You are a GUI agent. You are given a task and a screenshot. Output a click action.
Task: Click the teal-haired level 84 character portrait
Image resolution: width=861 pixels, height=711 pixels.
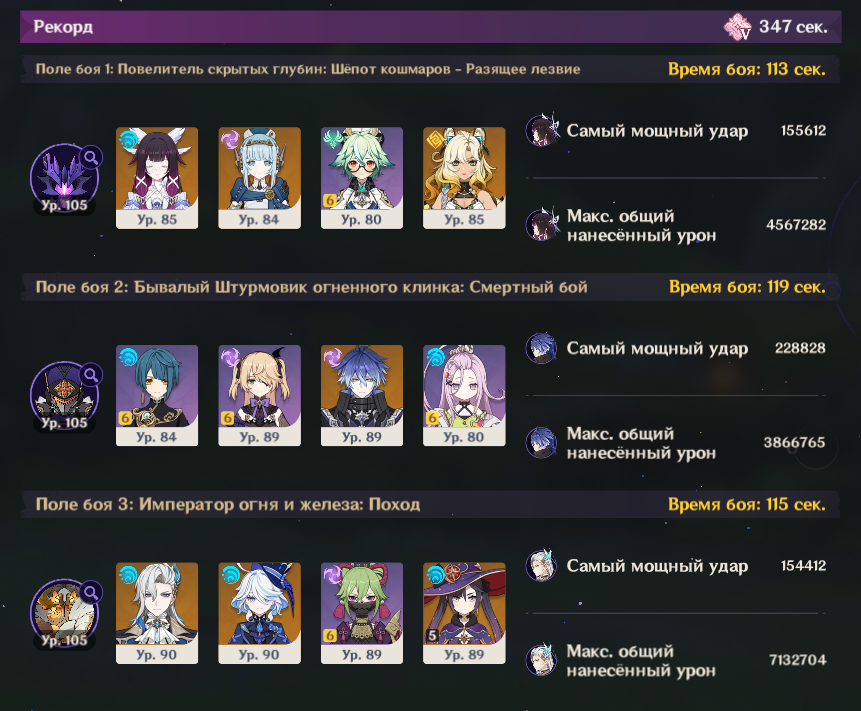[x=157, y=395]
